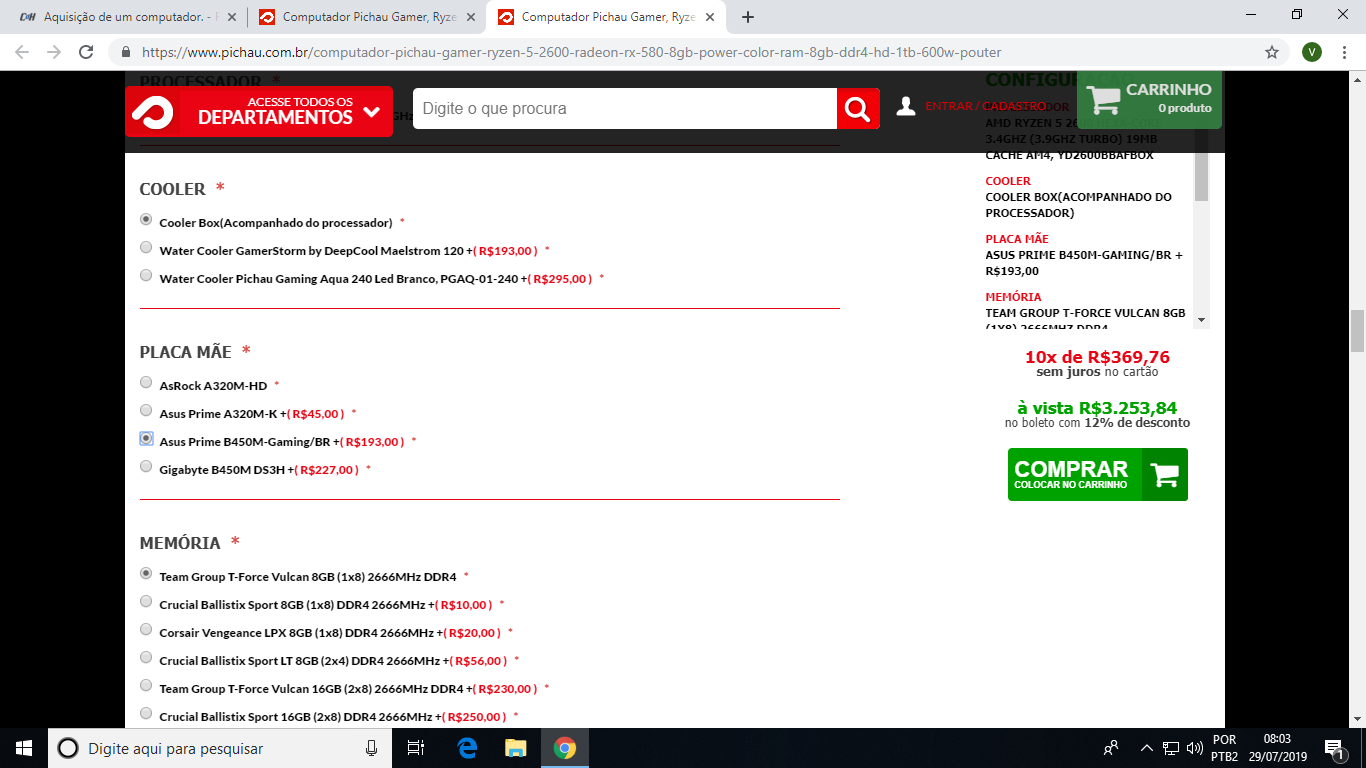Select Asus Prime A320M-K motherboard
This screenshot has height=768, width=1366.
[x=146, y=410]
